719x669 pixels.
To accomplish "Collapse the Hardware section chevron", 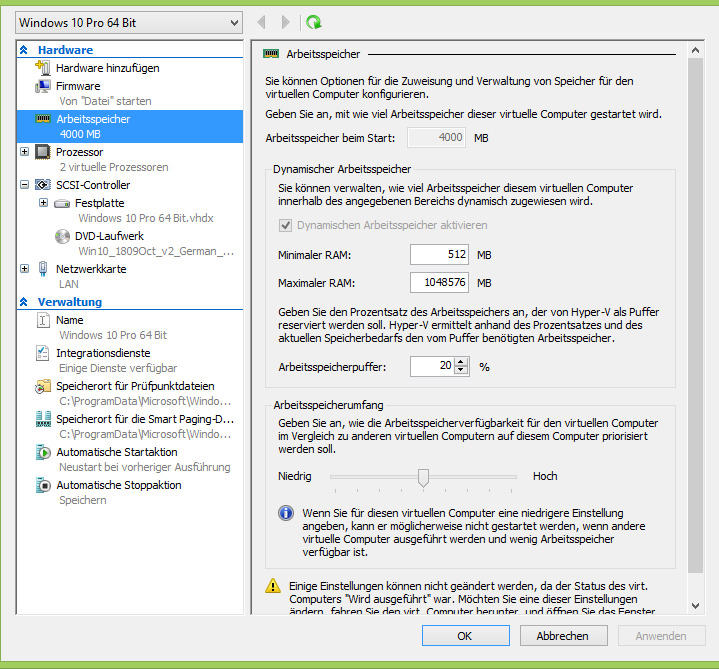I will click(24, 50).
